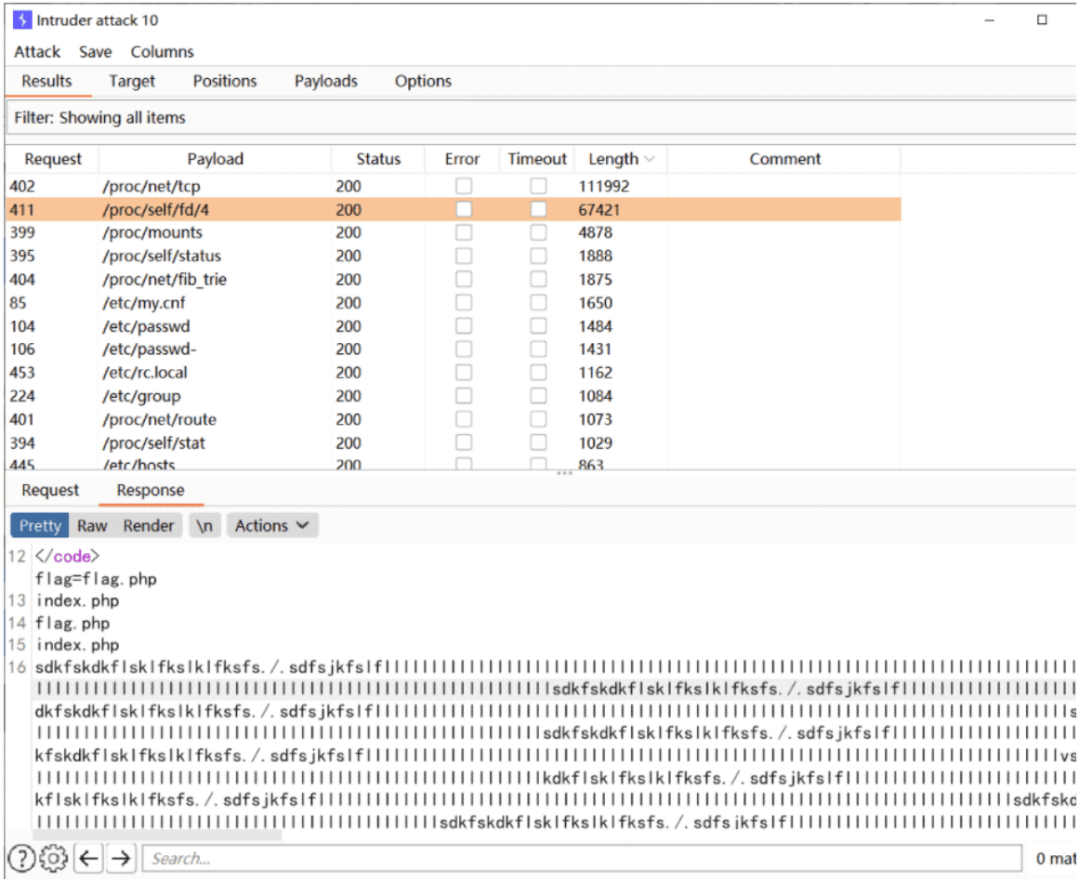Click the response Search input field
This screenshot has height=882, width=1080.
582,859
